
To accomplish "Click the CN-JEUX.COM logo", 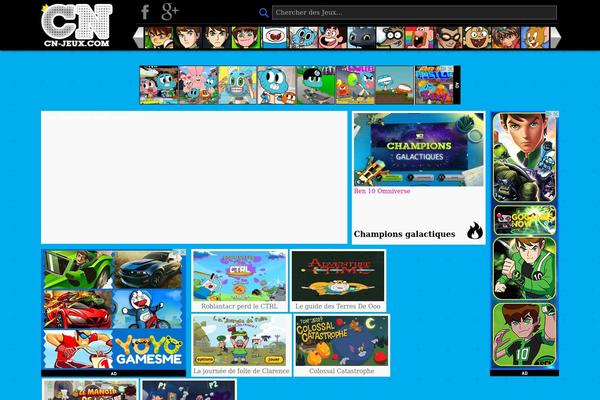I will pyautogui.click(x=77, y=25).
